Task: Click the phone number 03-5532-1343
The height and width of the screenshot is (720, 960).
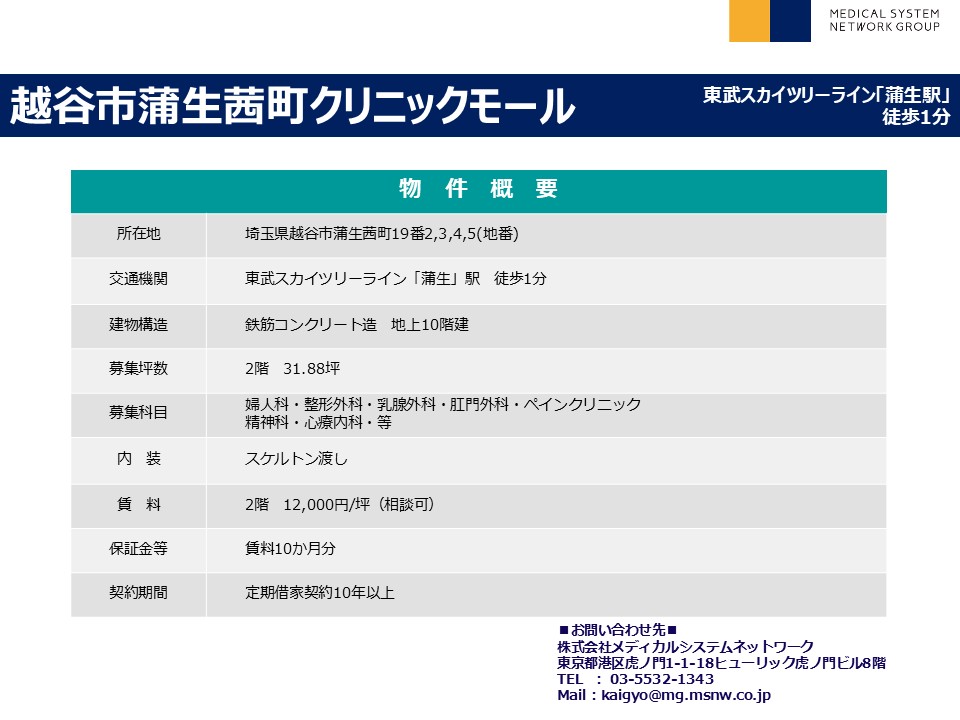Action: 662,680
